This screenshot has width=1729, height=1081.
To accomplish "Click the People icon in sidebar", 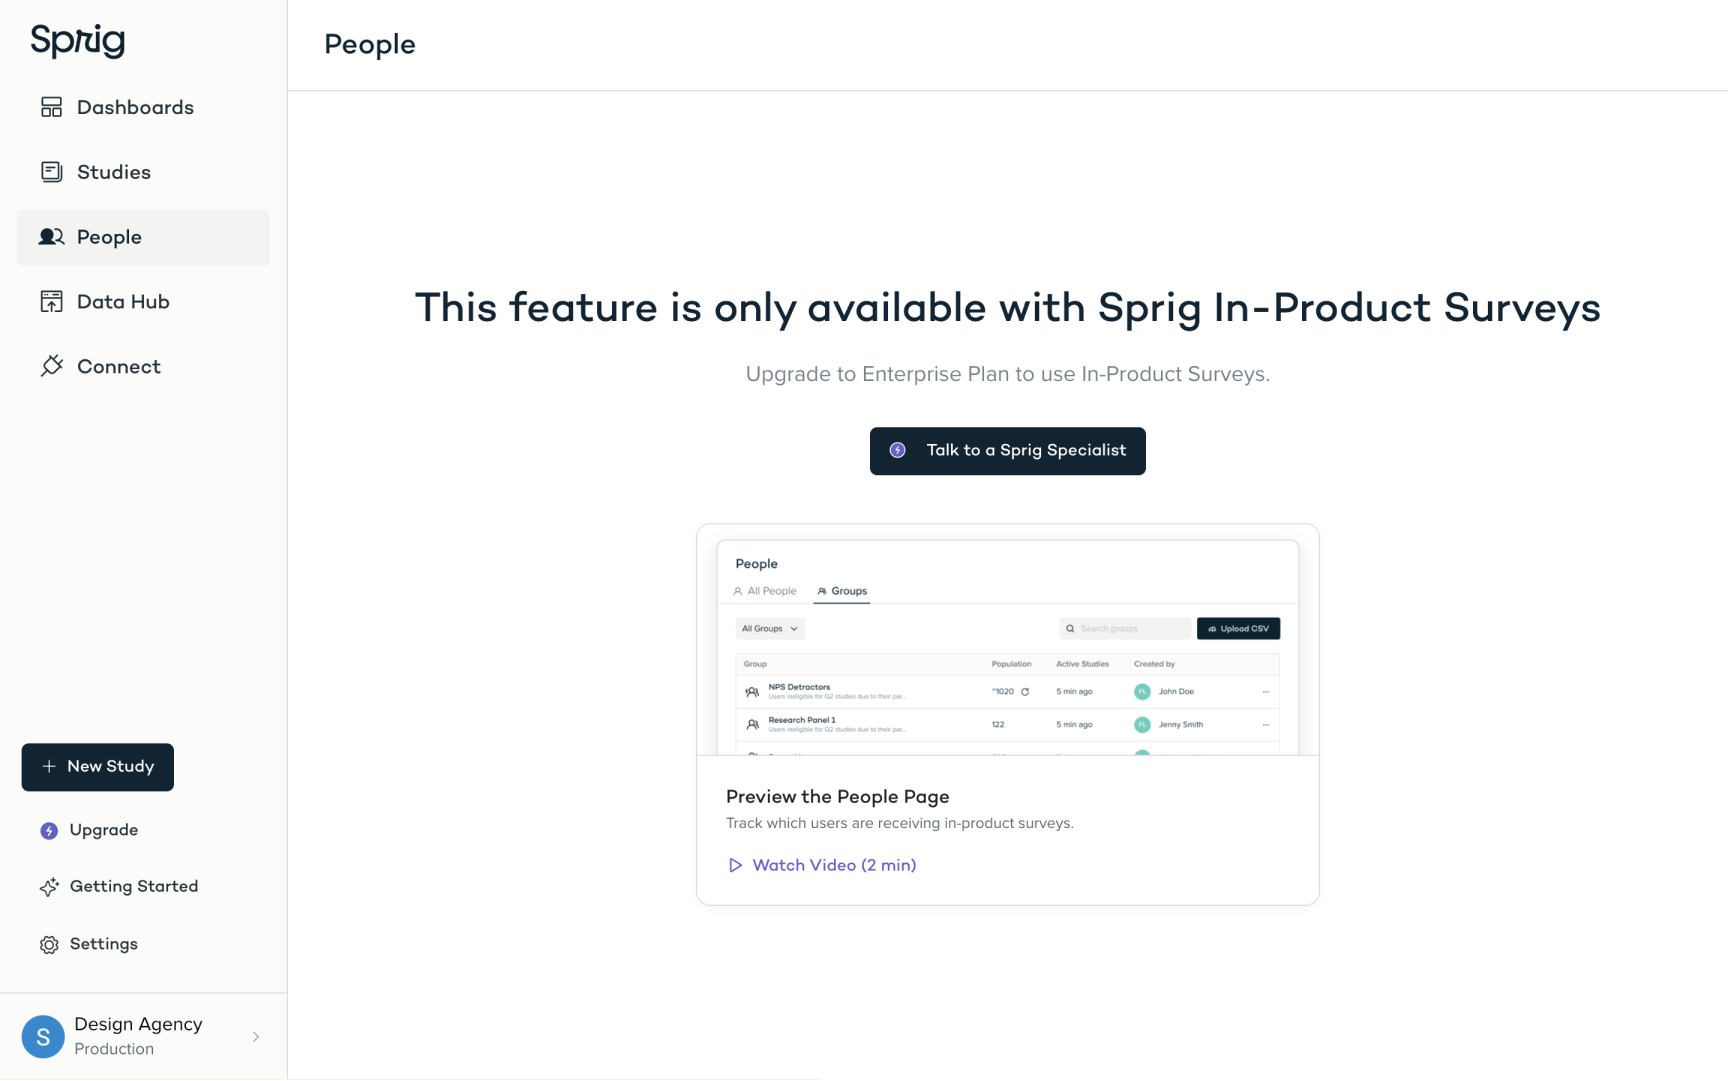I will pos(51,237).
